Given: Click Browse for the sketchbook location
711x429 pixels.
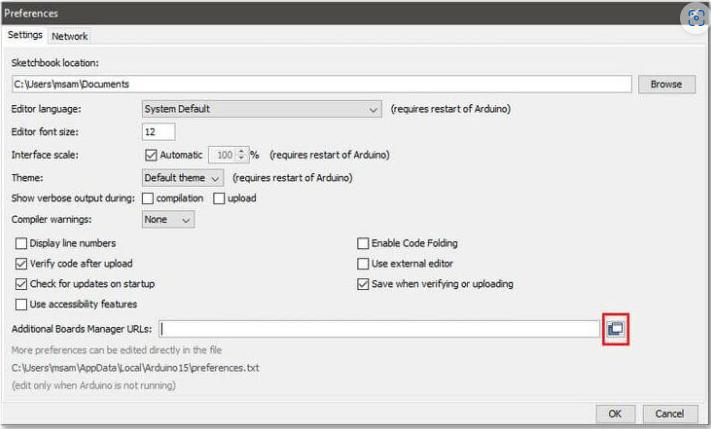Looking at the screenshot, I should [x=666, y=84].
